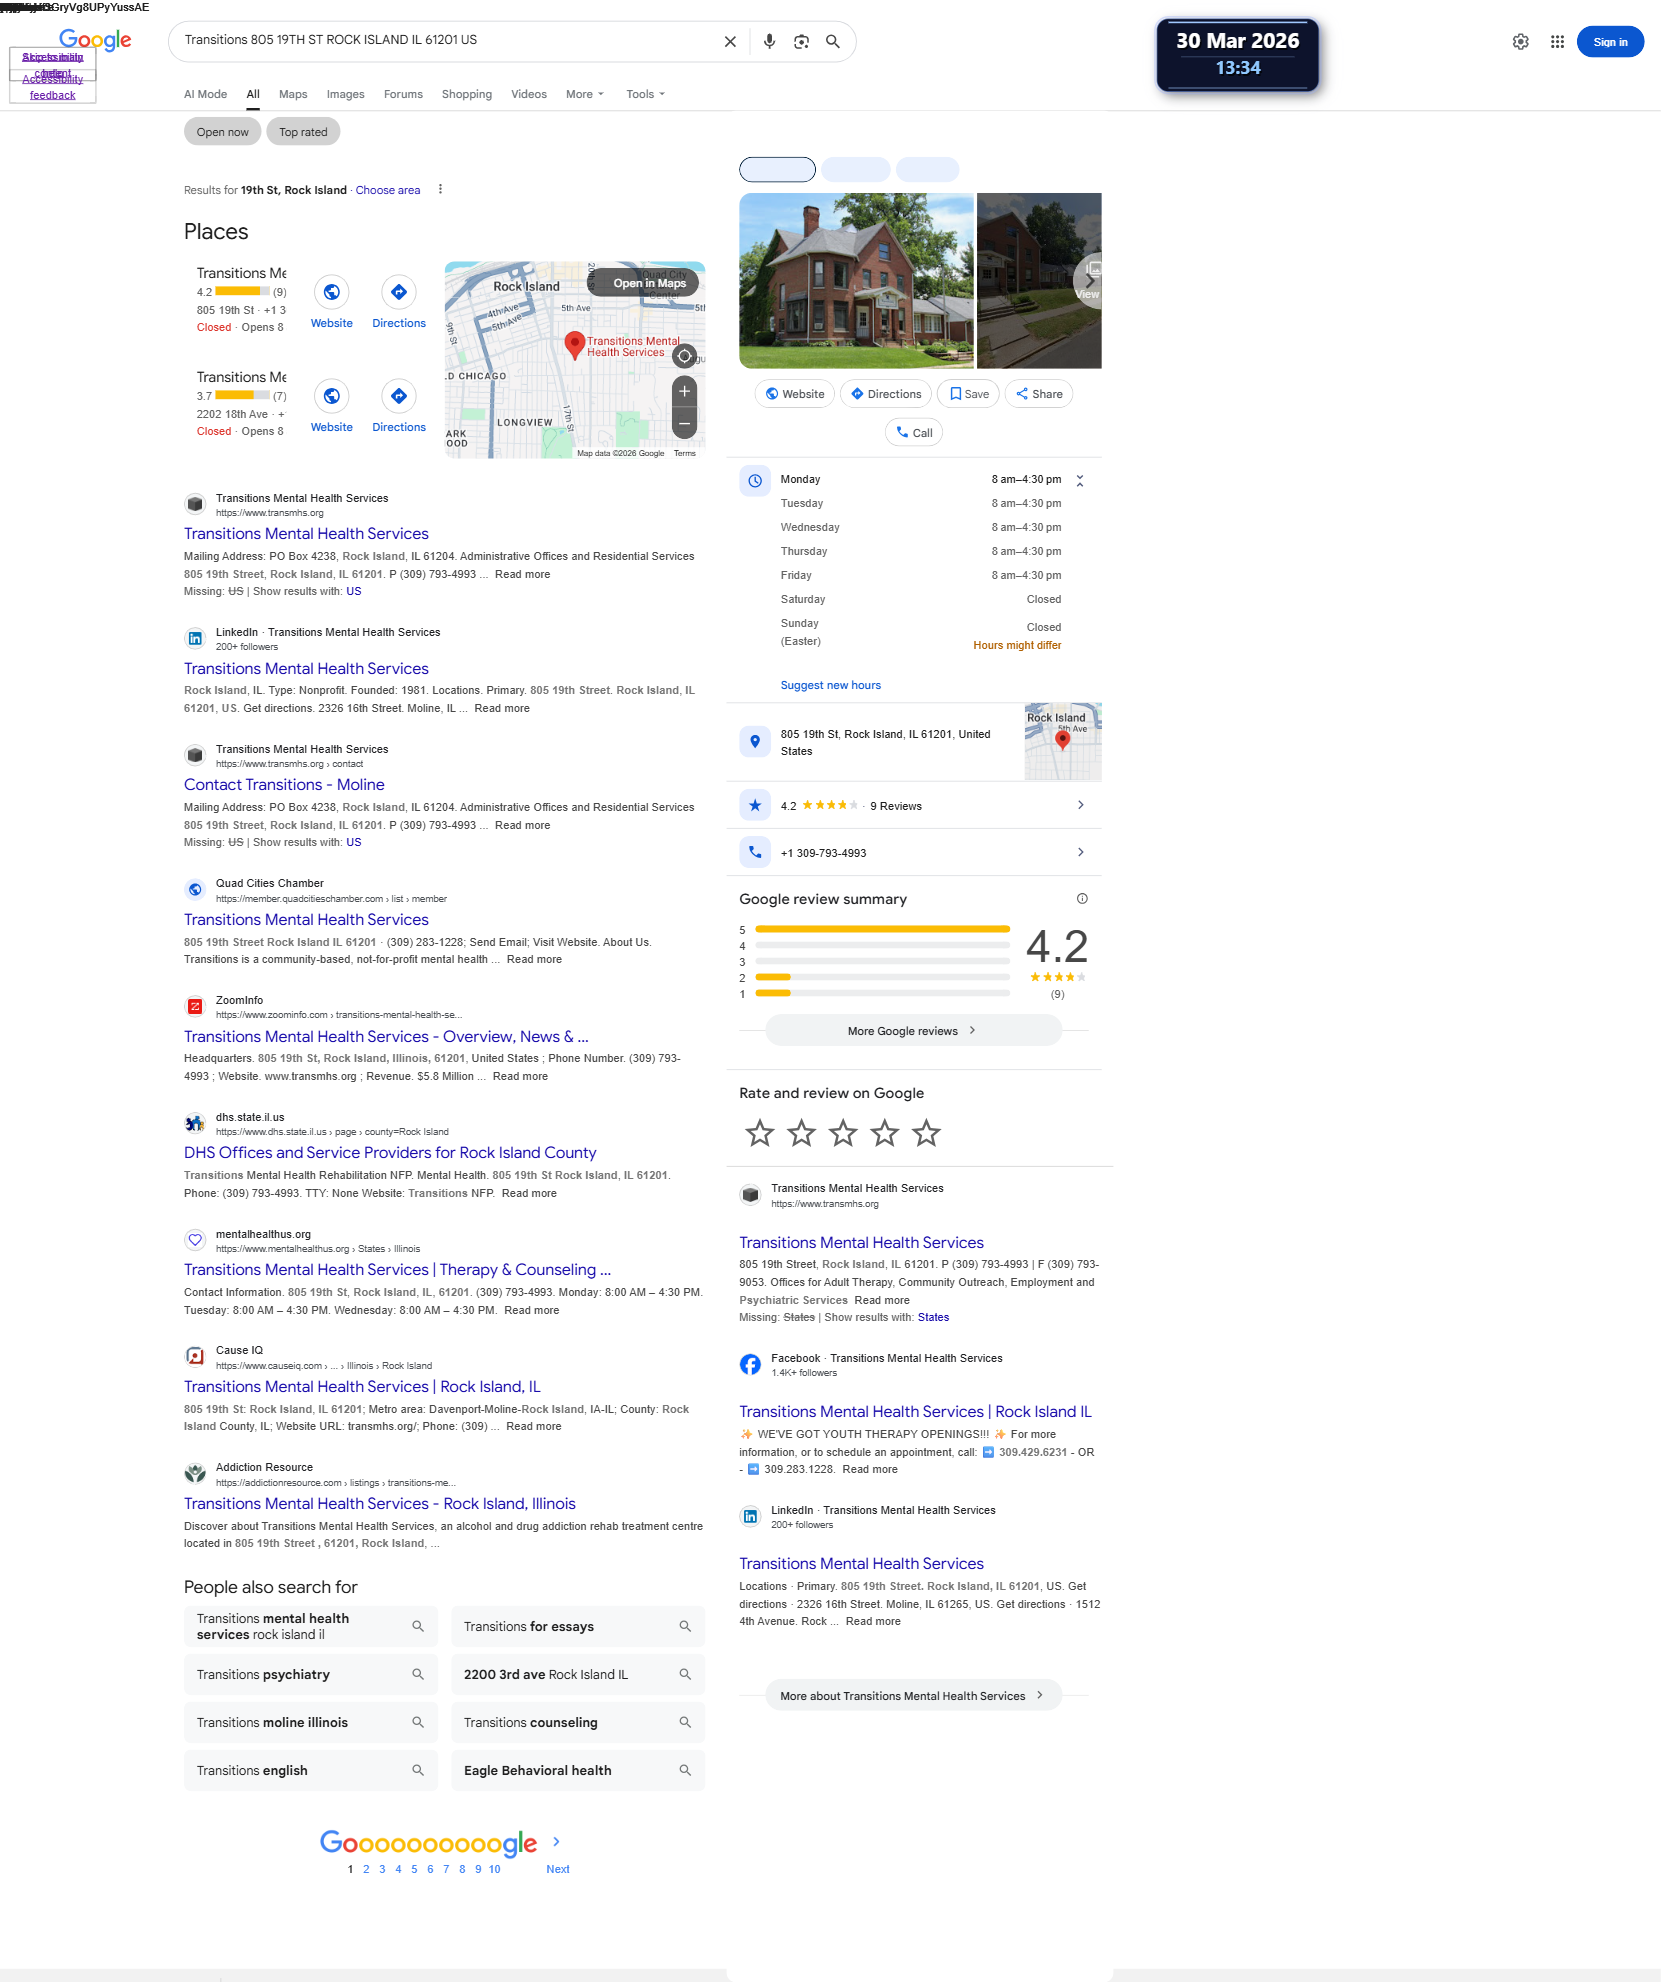Expand the phone number row arrow
Image resolution: width=1672 pixels, height=1982 pixels.
pos(1081,852)
